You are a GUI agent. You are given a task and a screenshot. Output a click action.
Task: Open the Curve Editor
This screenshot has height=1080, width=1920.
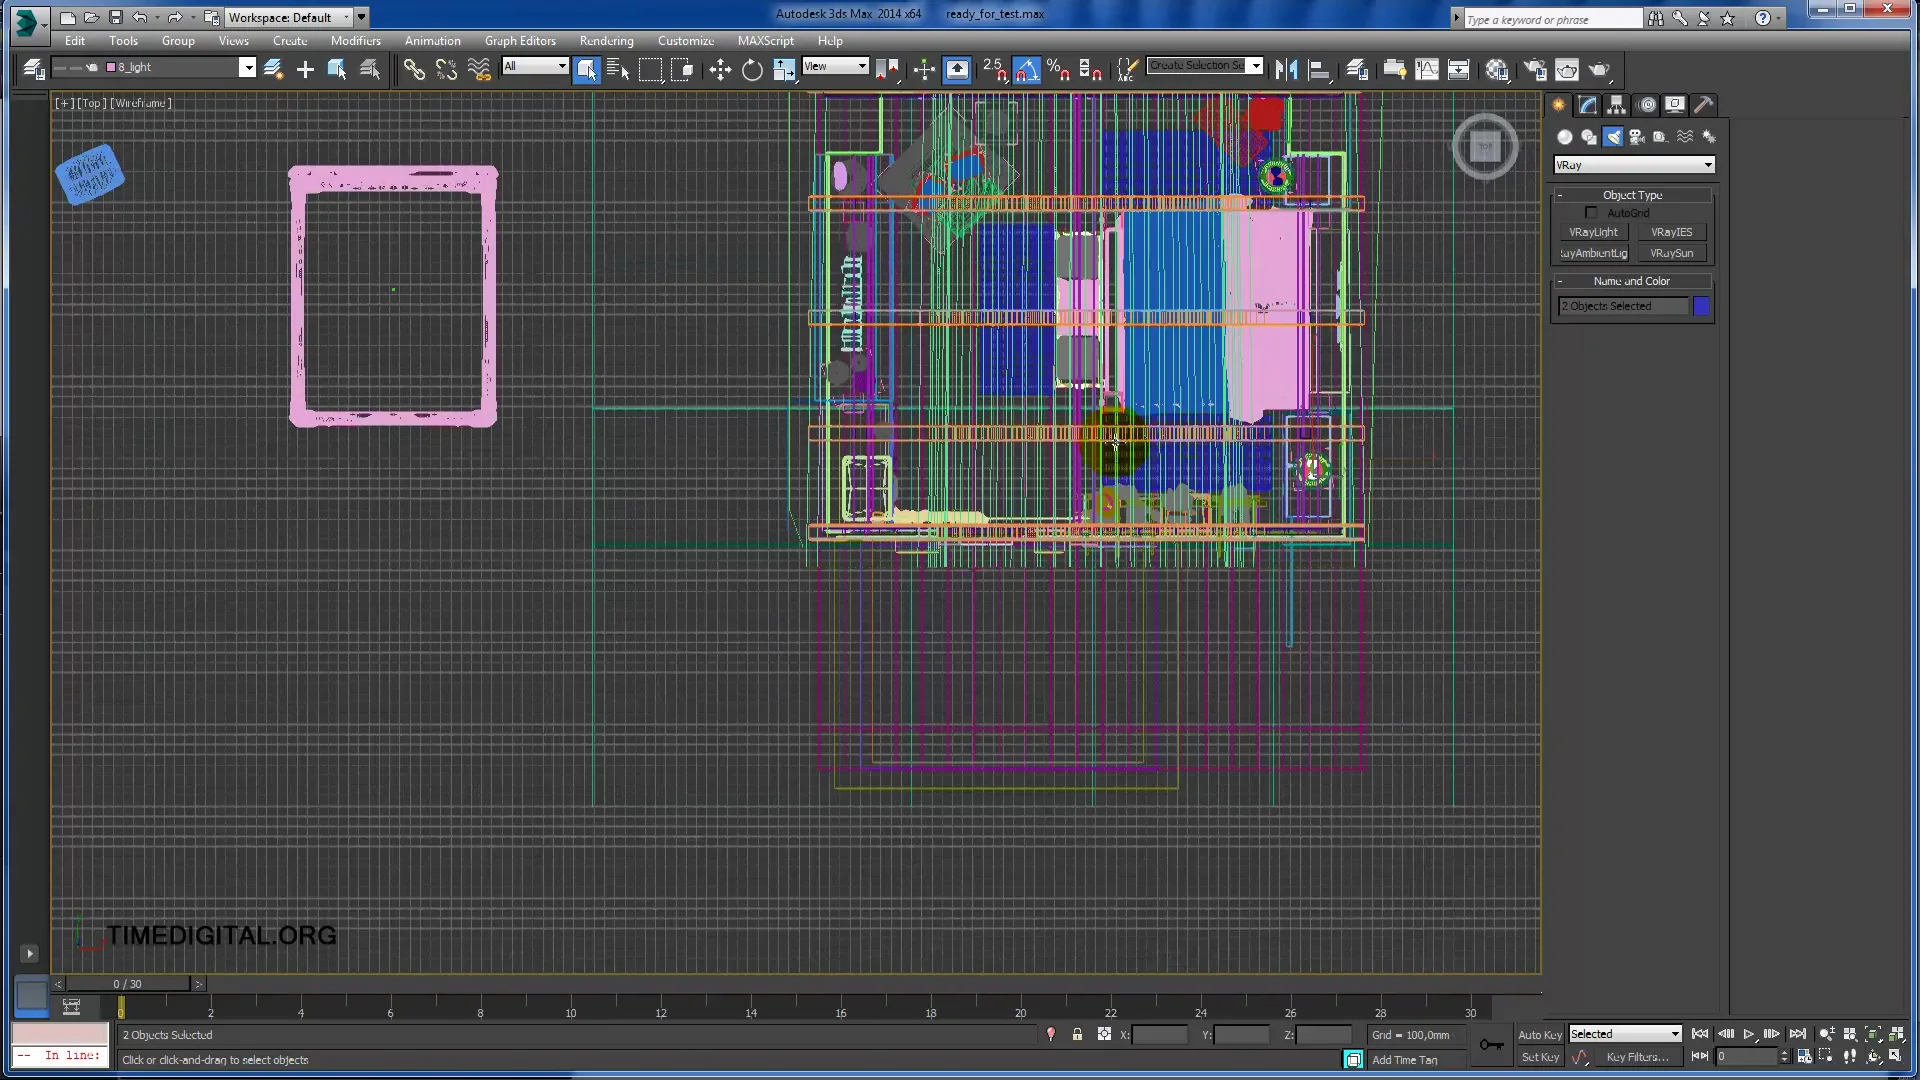(x=1427, y=69)
